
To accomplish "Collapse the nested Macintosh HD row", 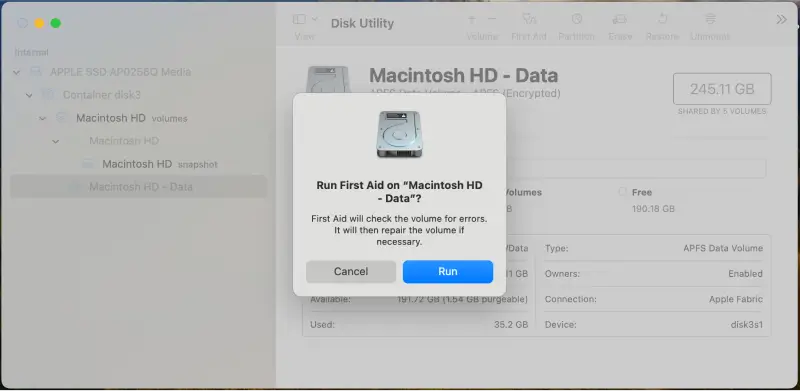I will pyautogui.click(x=55, y=141).
